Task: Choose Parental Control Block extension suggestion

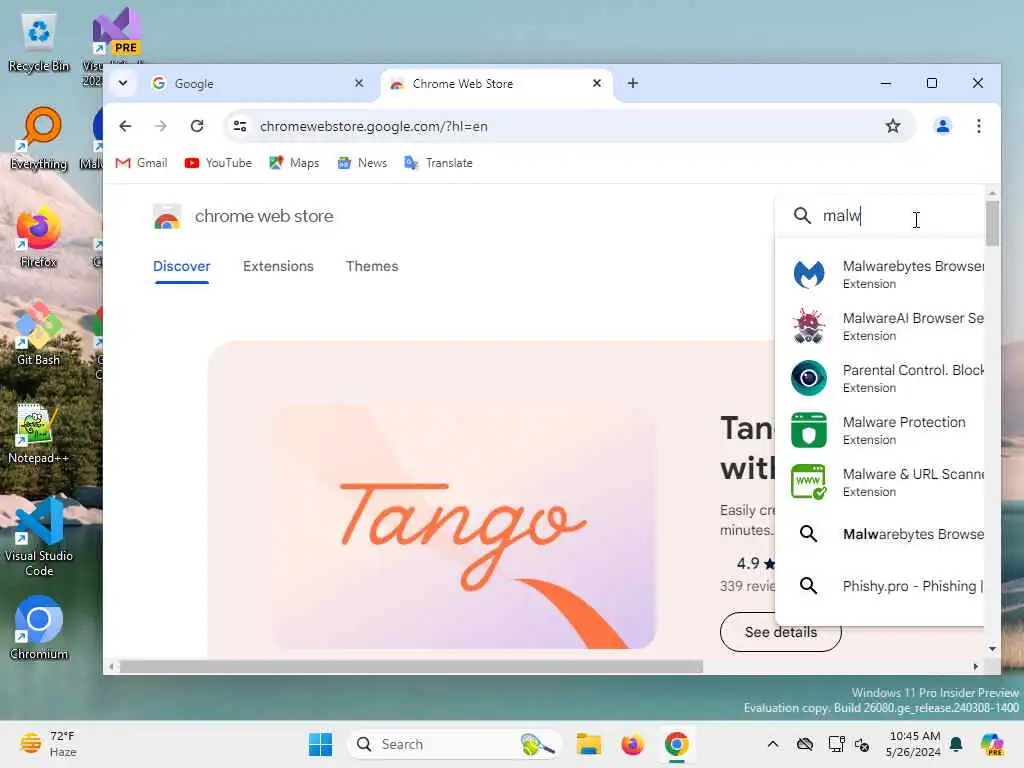Action: (880, 378)
